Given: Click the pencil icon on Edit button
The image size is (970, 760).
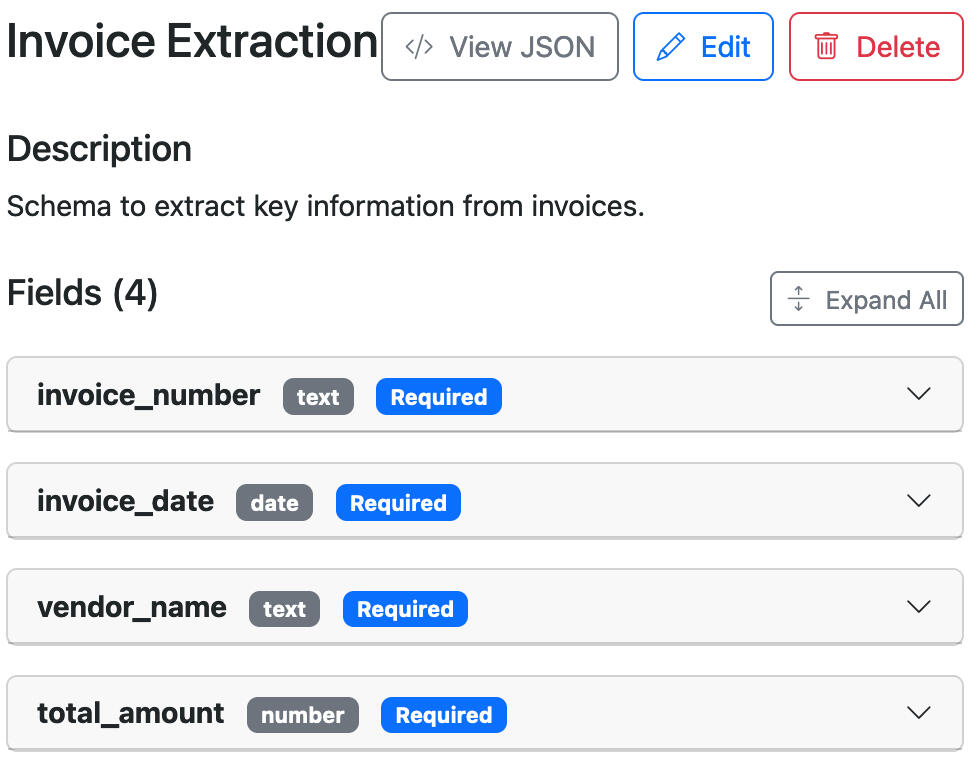Looking at the screenshot, I should point(671,47).
